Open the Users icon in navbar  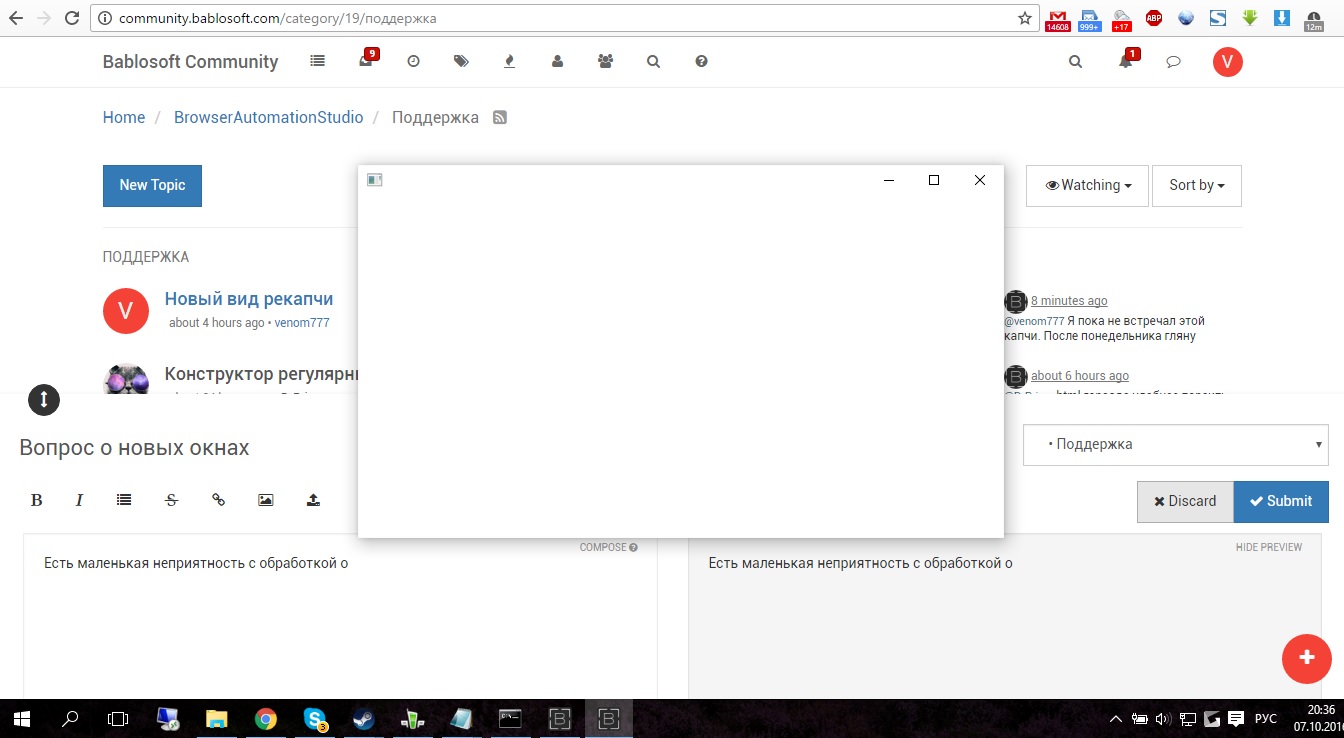(557, 61)
